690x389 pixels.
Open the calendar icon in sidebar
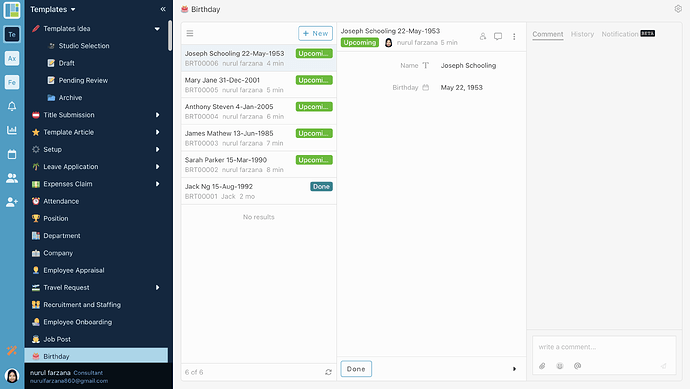click(x=12, y=154)
